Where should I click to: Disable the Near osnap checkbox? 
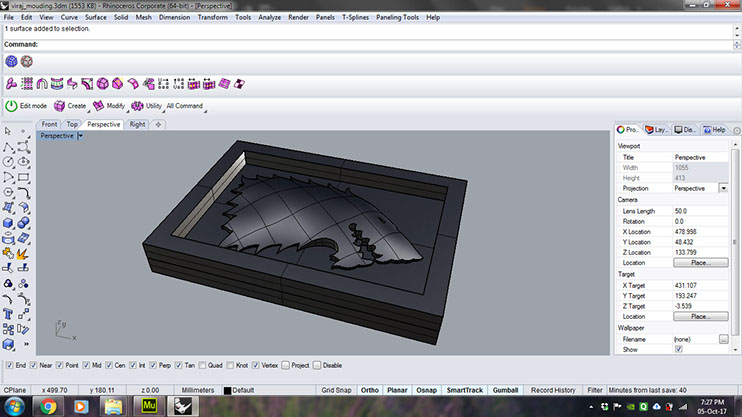pos(34,365)
